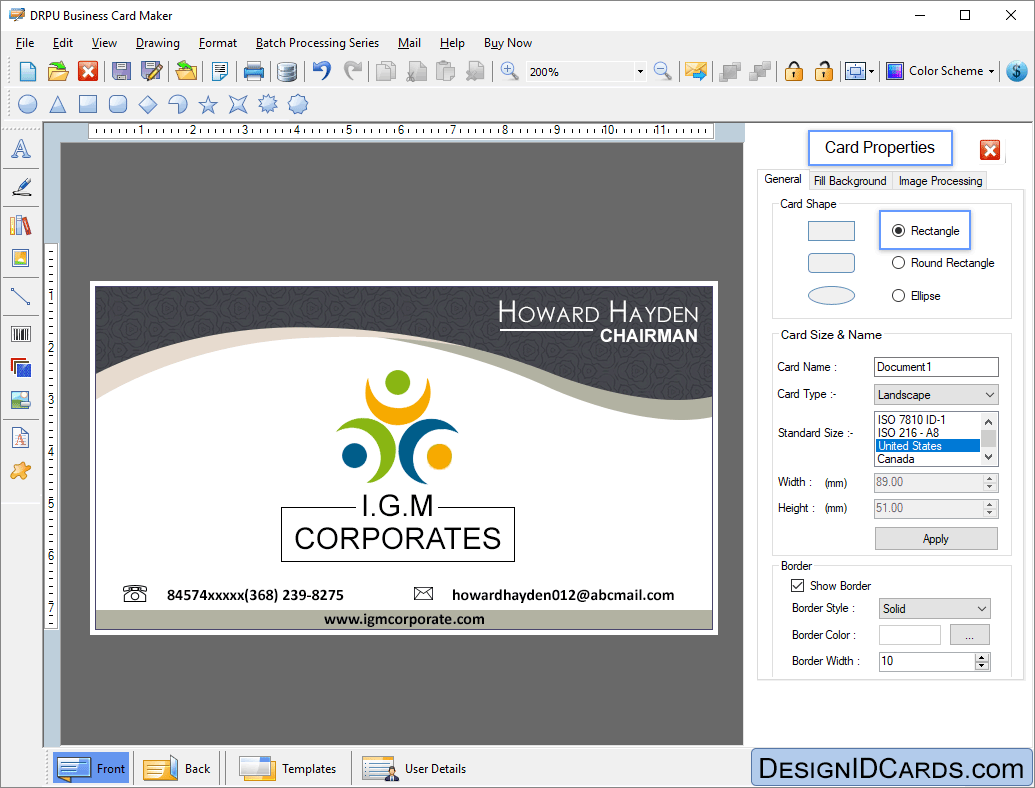Open the zoom level 200% dropdown
This screenshot has height=788, width=1035.
[640, 71]
